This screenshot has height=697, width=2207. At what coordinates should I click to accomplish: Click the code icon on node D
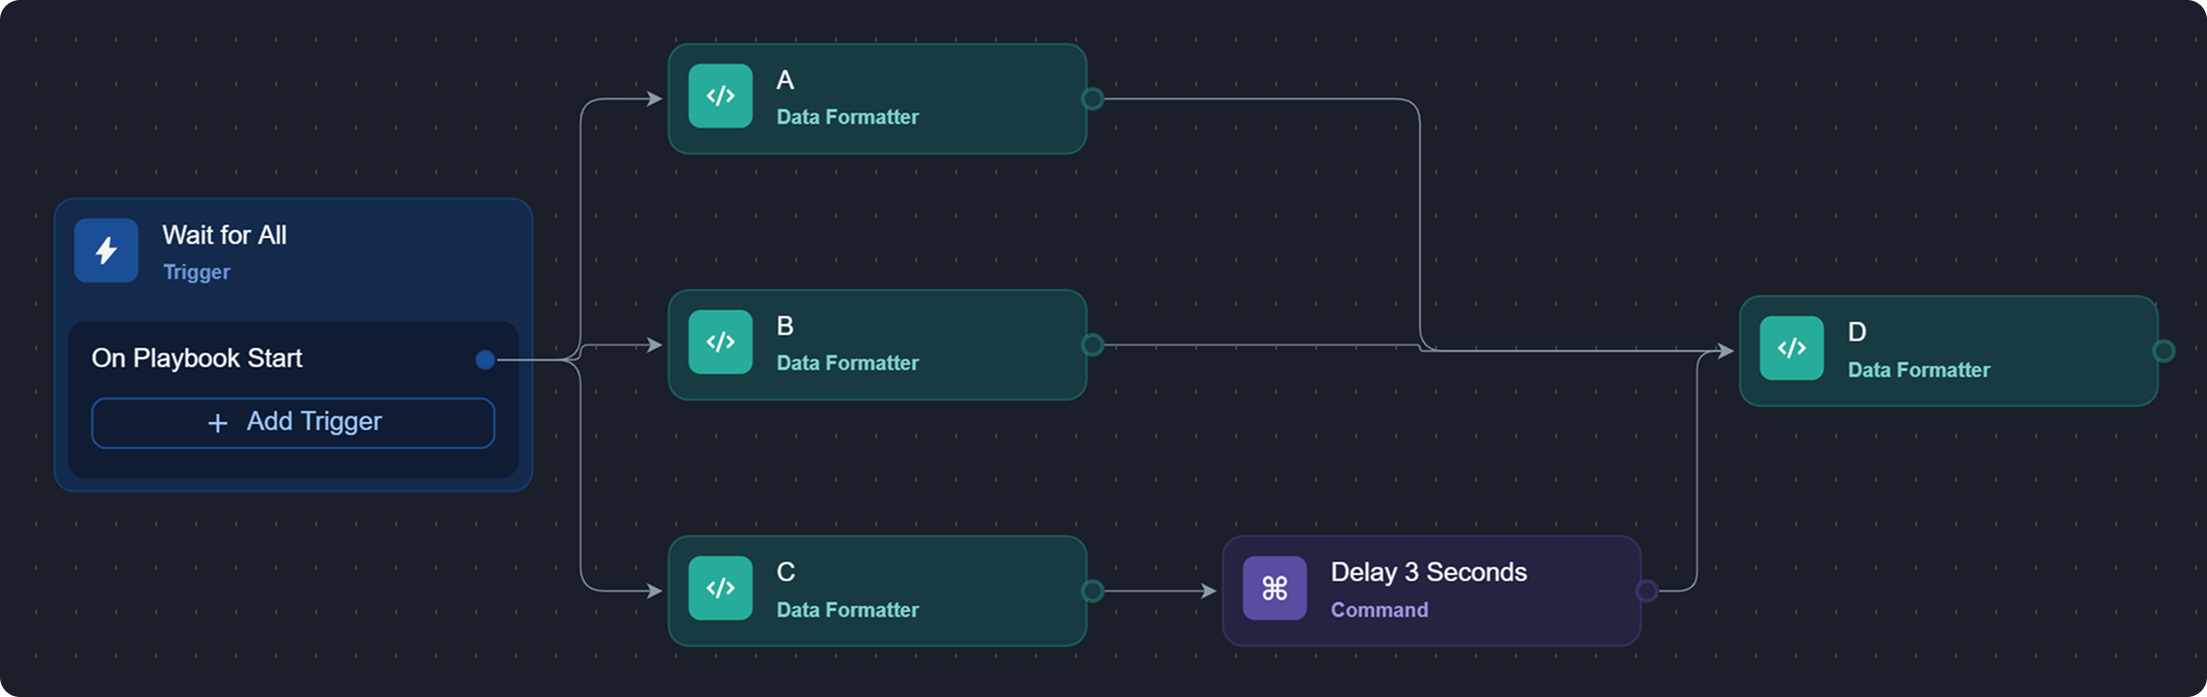[1791, 348]
